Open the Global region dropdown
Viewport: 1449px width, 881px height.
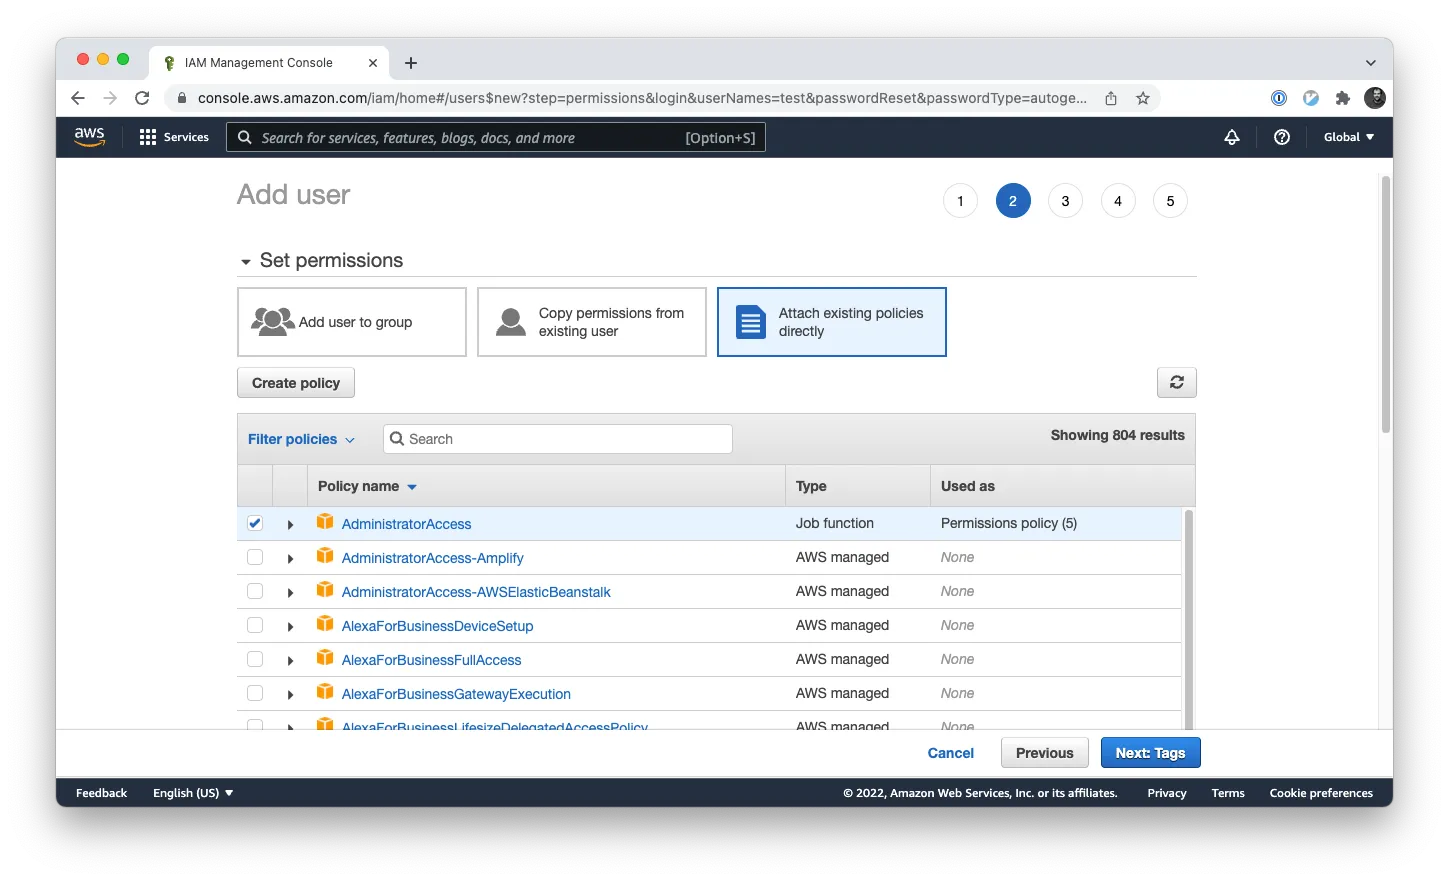pyautogui.click(x=1349, y=137)
